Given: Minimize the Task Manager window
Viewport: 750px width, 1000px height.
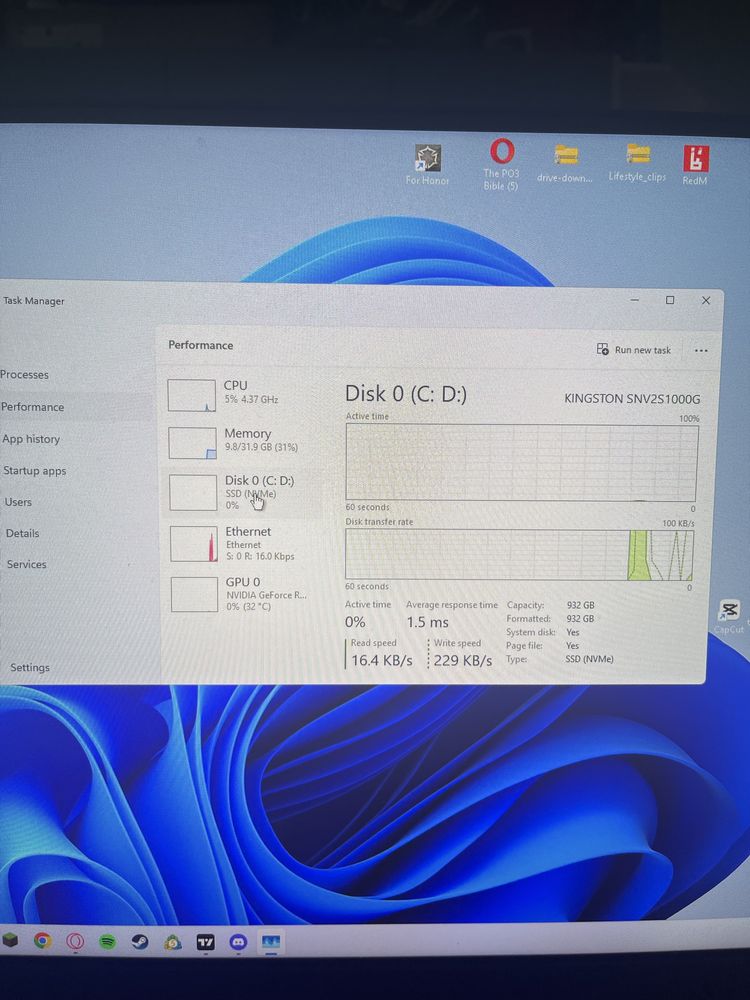Looking at the screenshot, I should tap(635, 299).
